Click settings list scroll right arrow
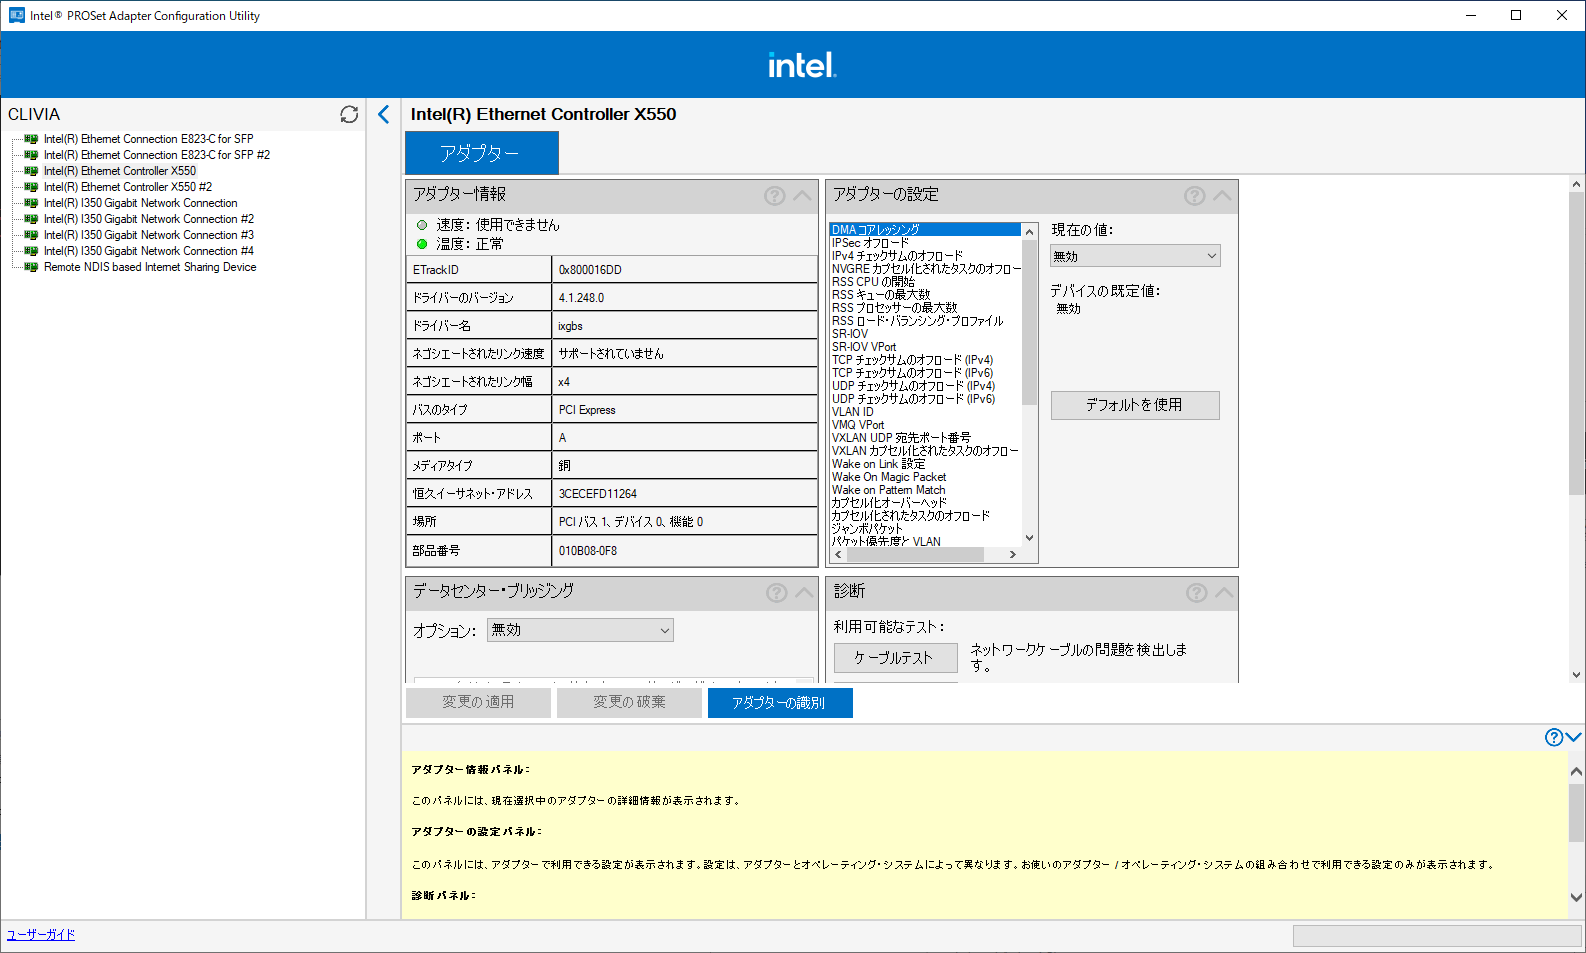Screen dimensions: 1586x953 (1012, 554)
